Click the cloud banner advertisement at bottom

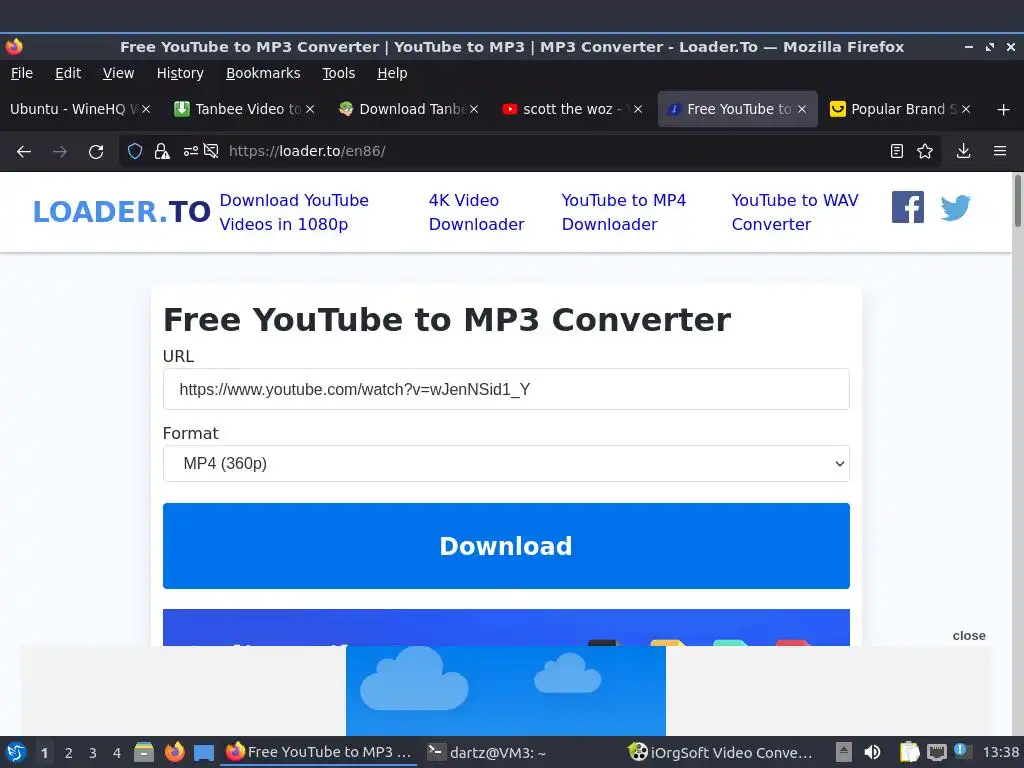coord(505,690)
